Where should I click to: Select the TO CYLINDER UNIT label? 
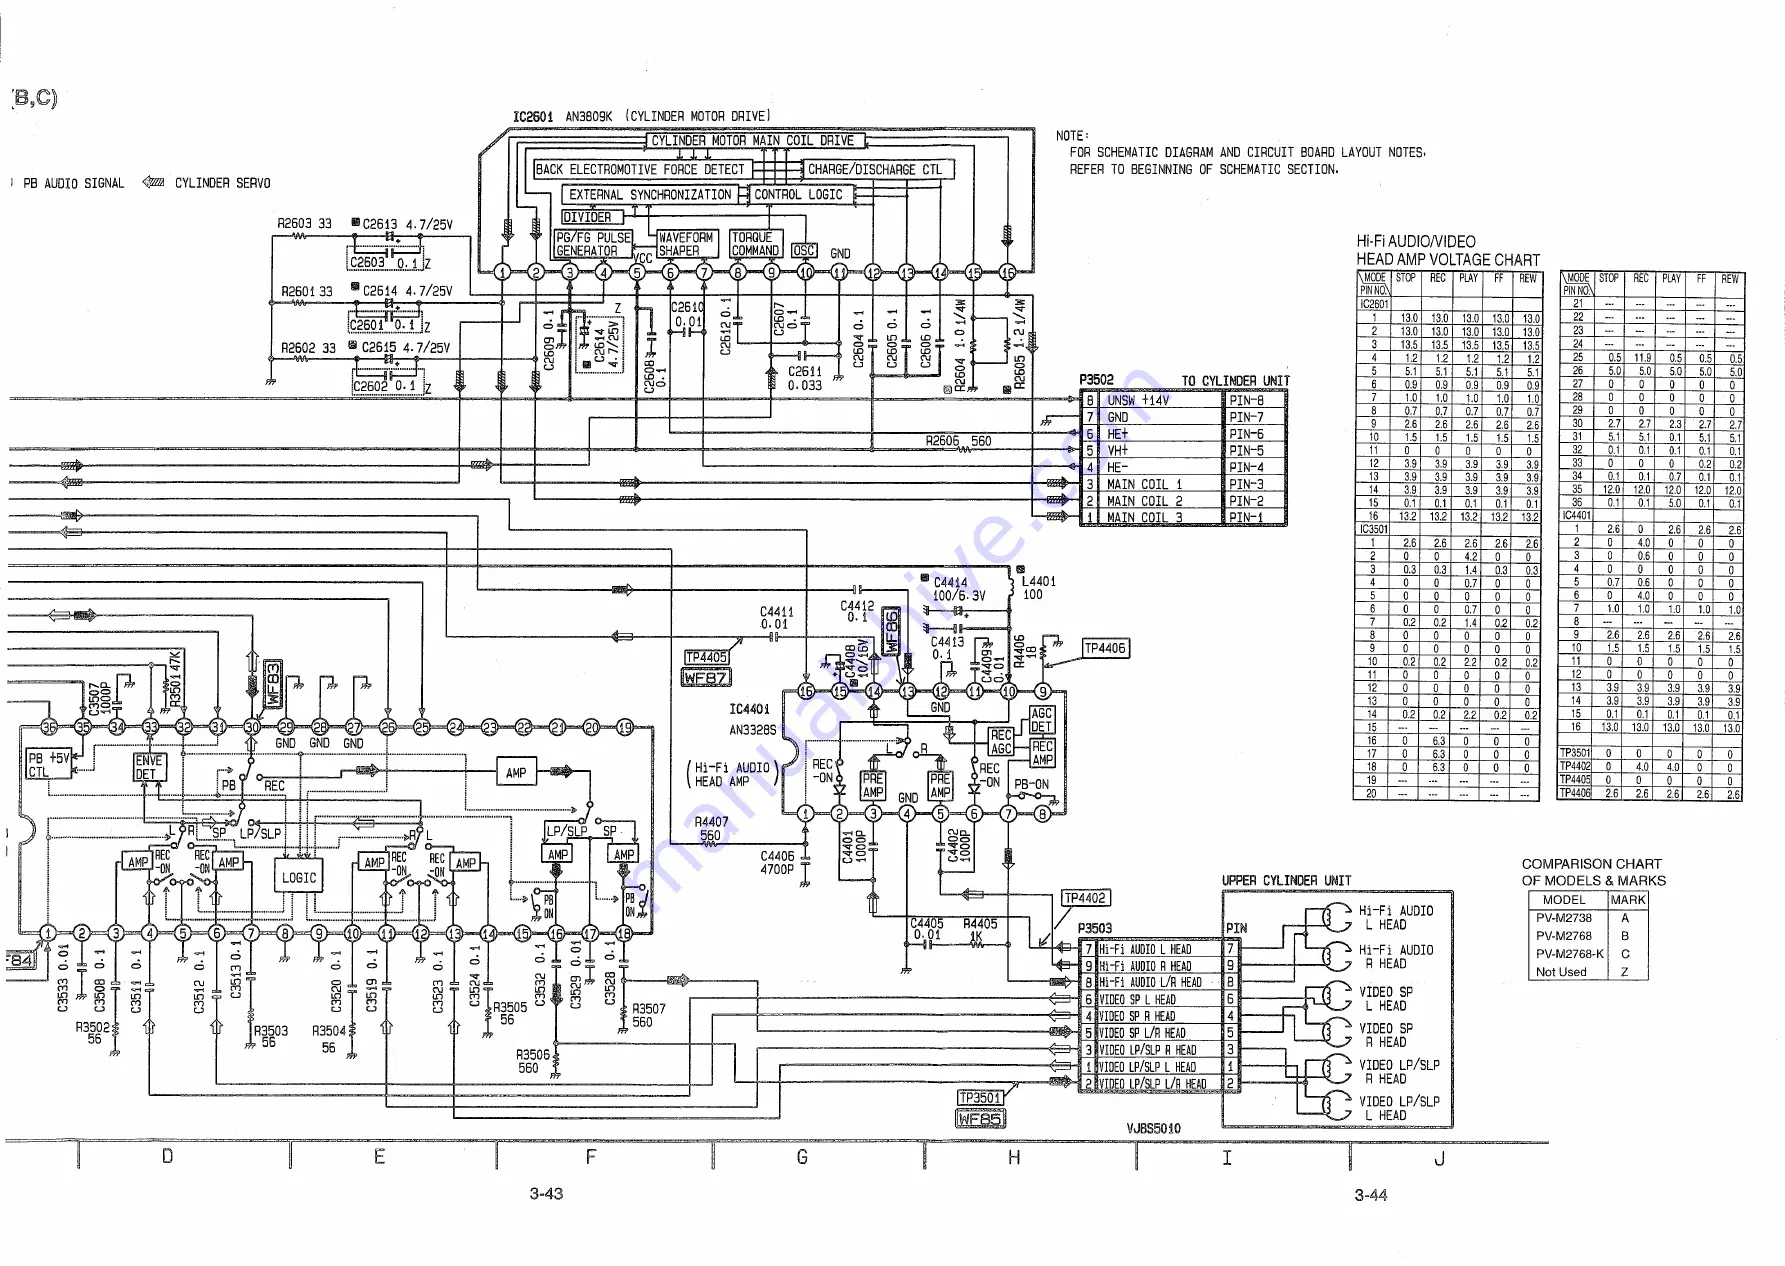(1235, 381)
